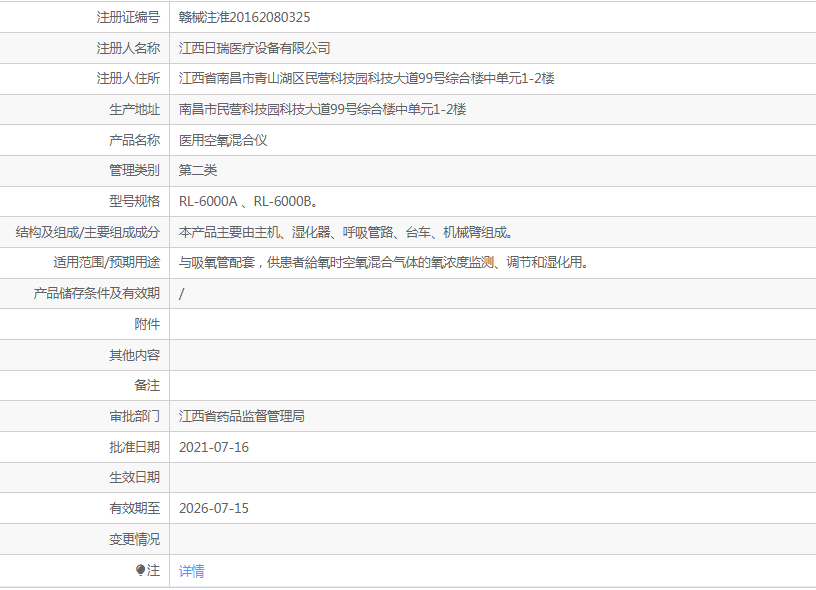Click the 适用范围/预期用途 label
Image resolution: width=816 pixels, height=590 pixels.
click(x=107, y=262)
